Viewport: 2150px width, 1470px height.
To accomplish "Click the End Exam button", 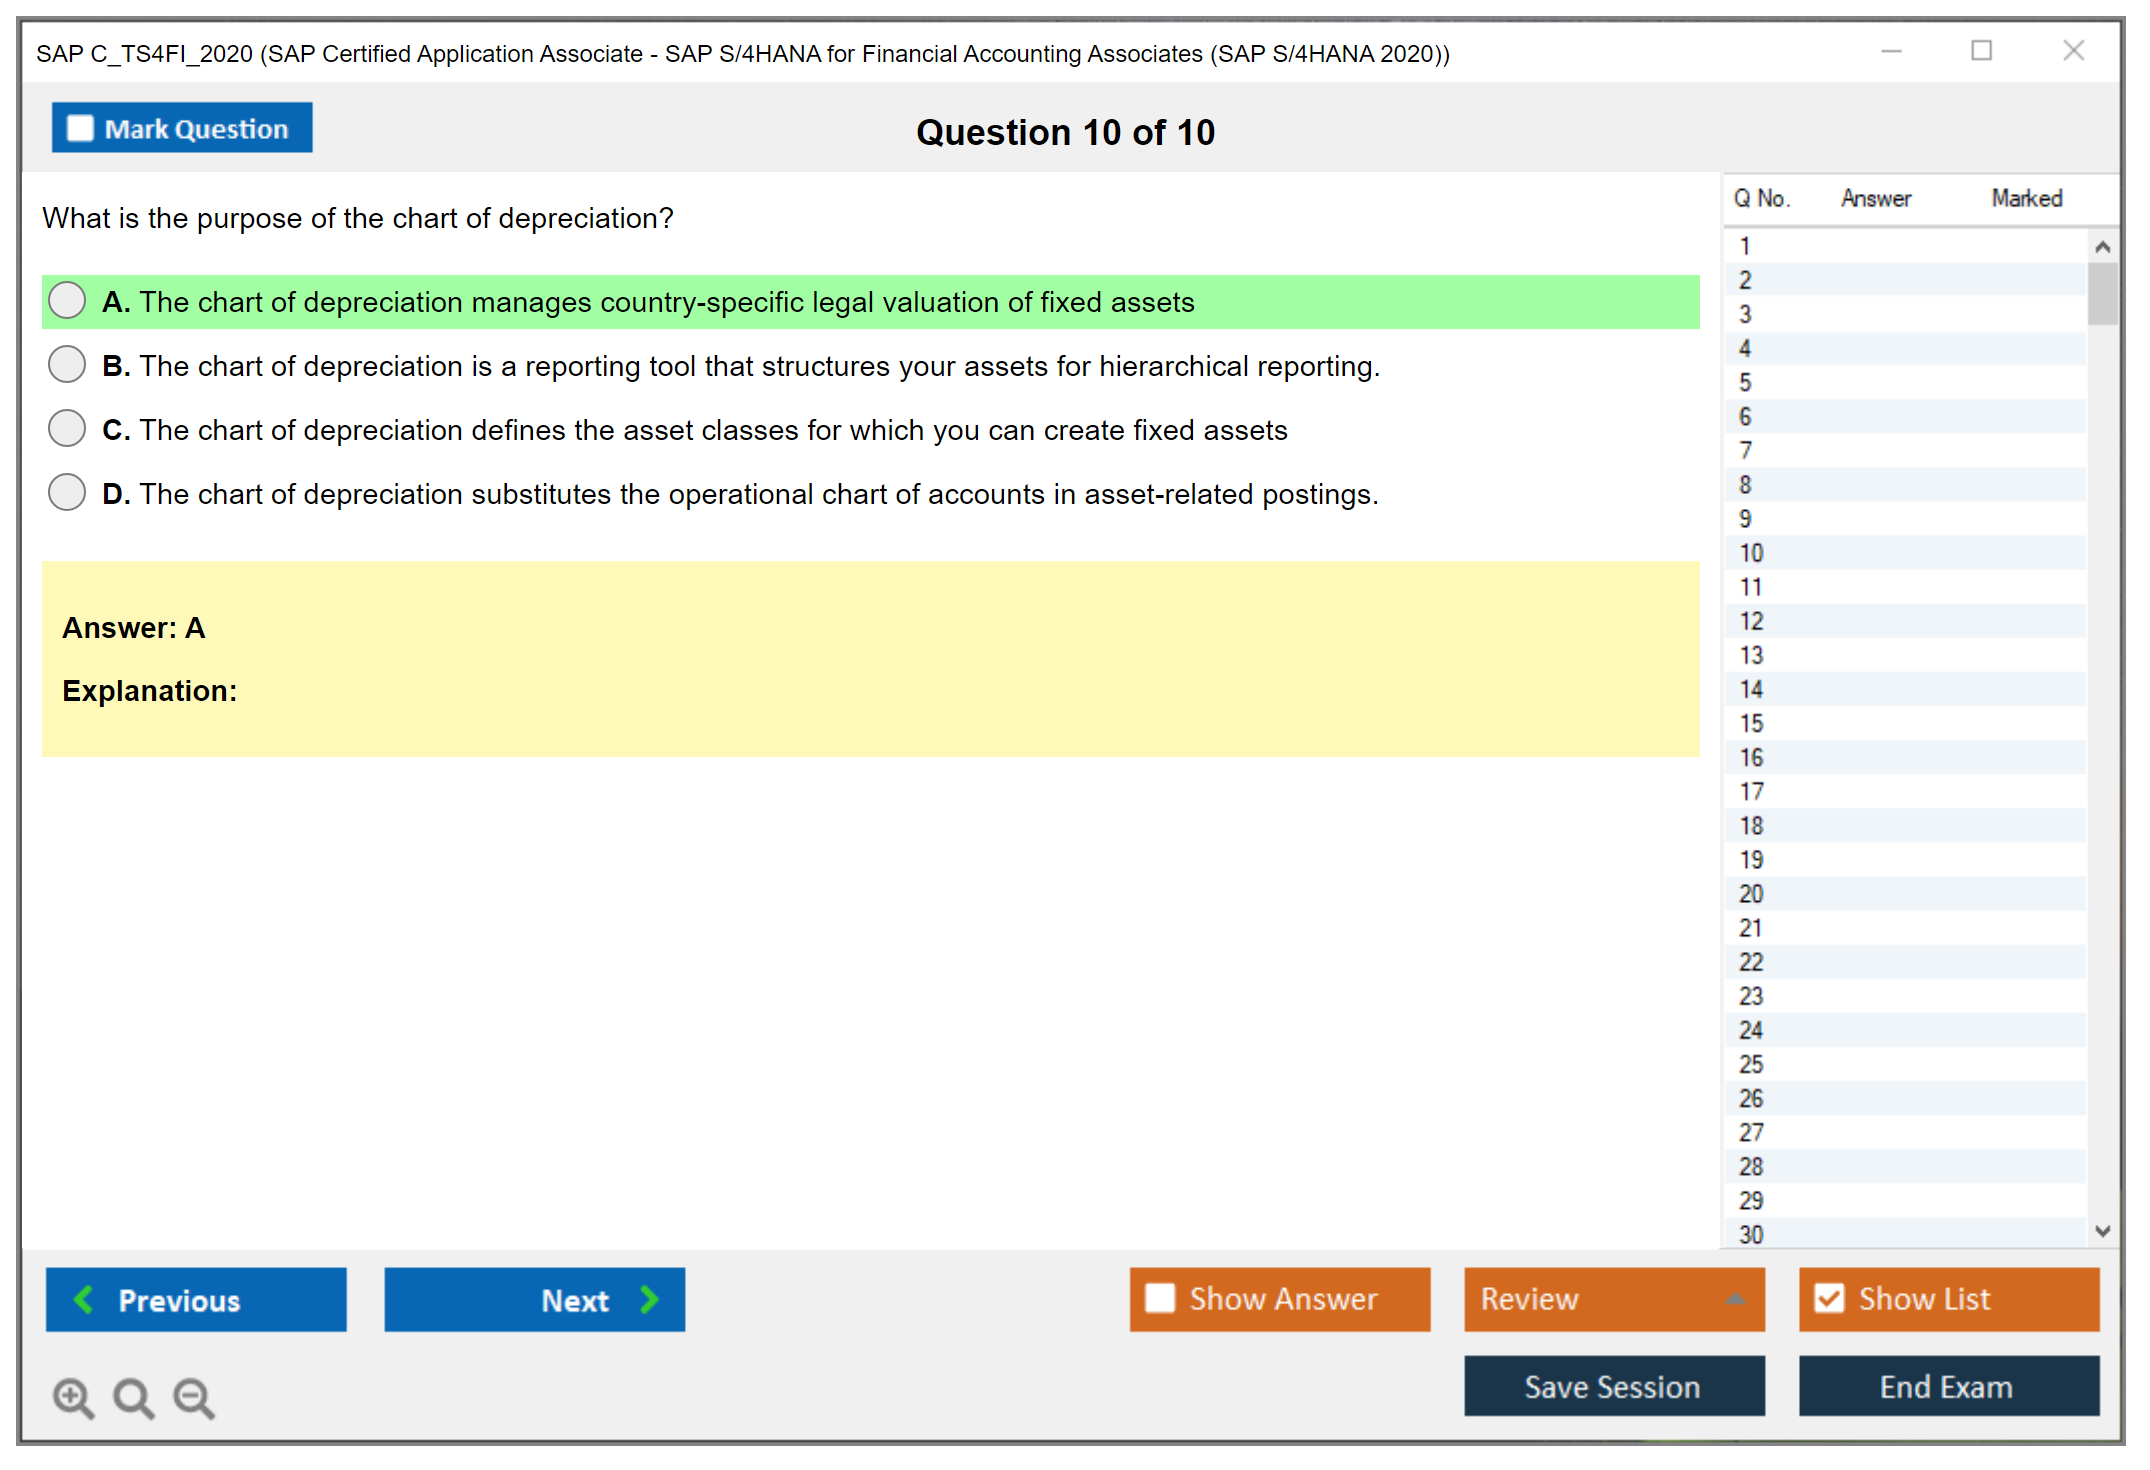I will point(1947,1386).
